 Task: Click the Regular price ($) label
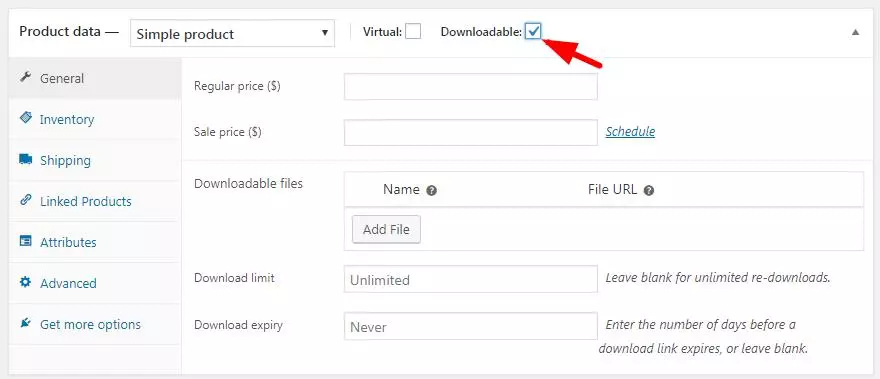pyautogui.click(x=237, y=86)
